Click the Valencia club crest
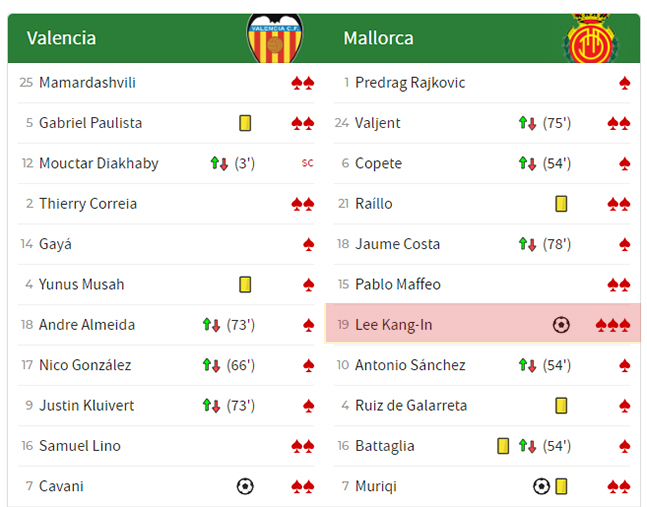The width and height of the screenshot is (647, 507). tap(274, 38)
